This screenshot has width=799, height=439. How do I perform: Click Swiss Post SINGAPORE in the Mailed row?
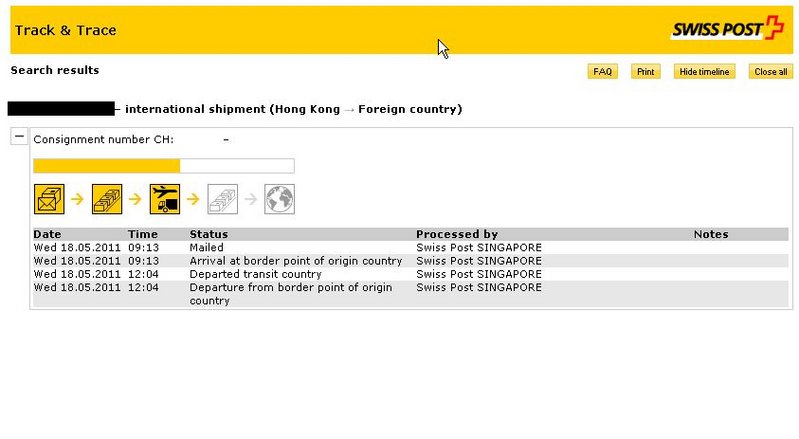tap(479, 248)
